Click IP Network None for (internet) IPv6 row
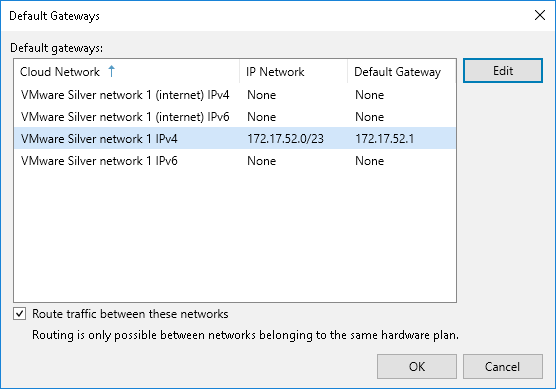Screen dimensions: 556x389 (x=262, y=117)
